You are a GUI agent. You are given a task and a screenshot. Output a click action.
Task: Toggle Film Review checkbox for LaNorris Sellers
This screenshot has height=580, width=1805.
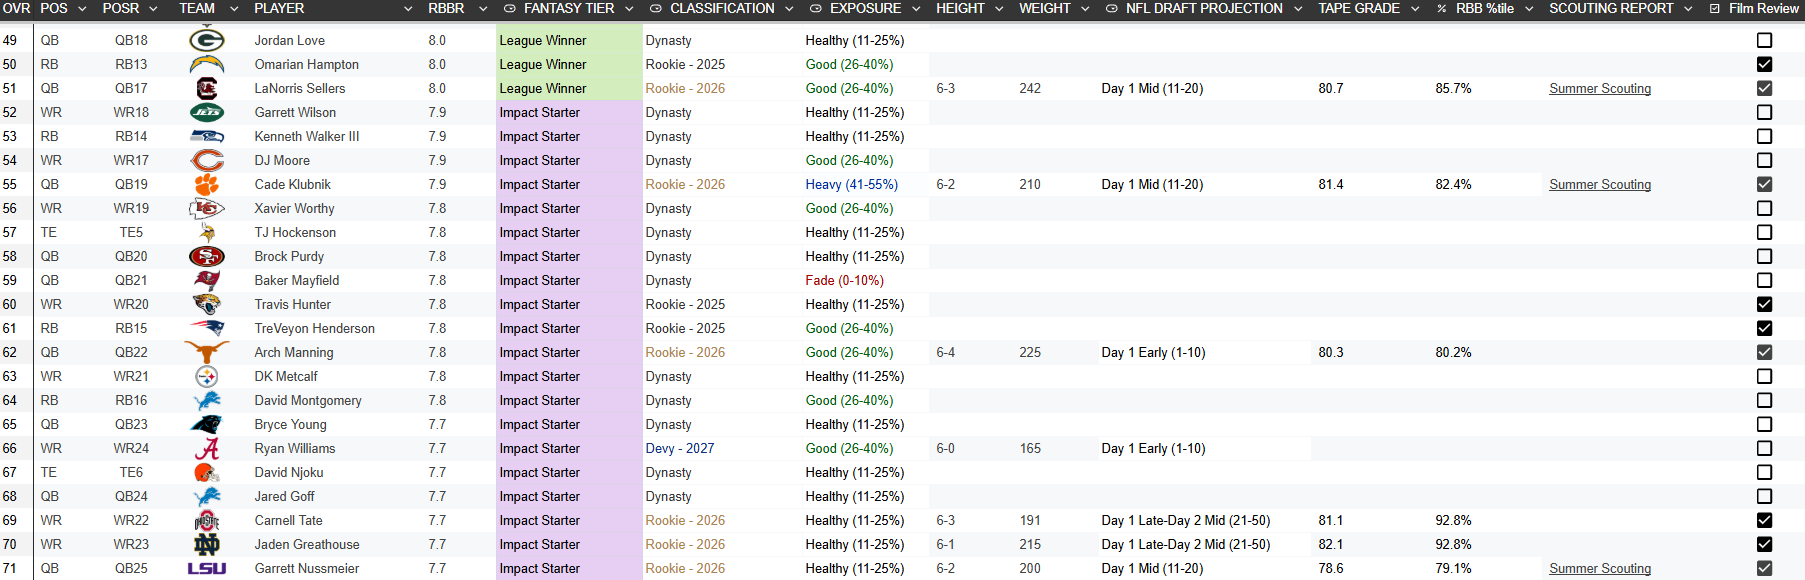point(1764,88)
